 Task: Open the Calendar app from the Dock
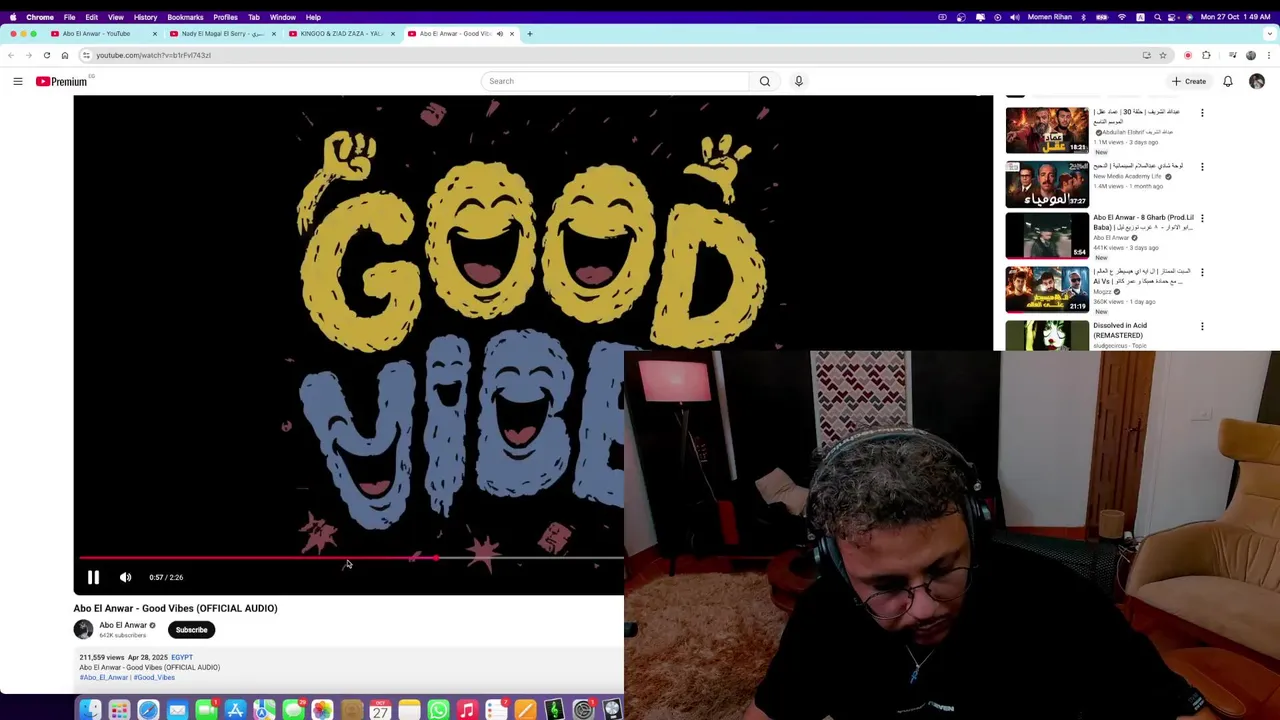pos(380,710)
